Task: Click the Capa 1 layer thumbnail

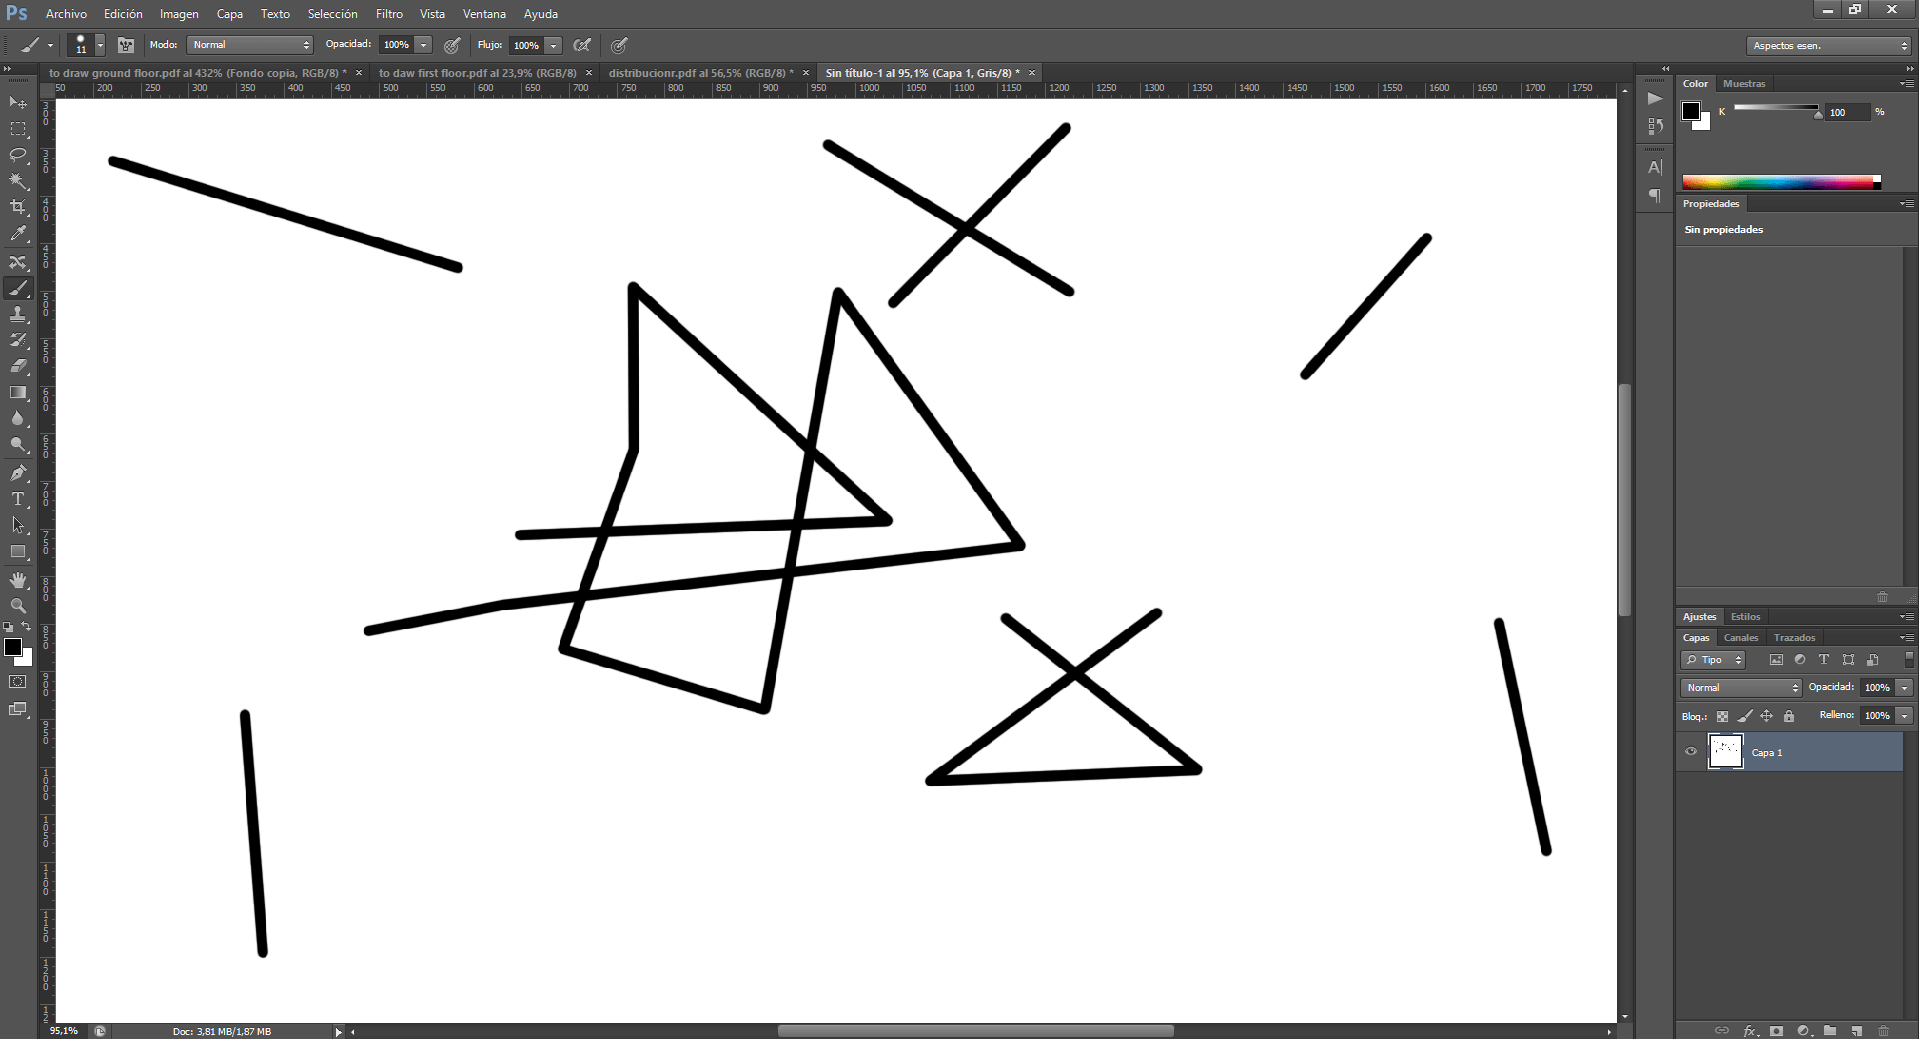Action: pyautogui.click(x=1725, y=752)
